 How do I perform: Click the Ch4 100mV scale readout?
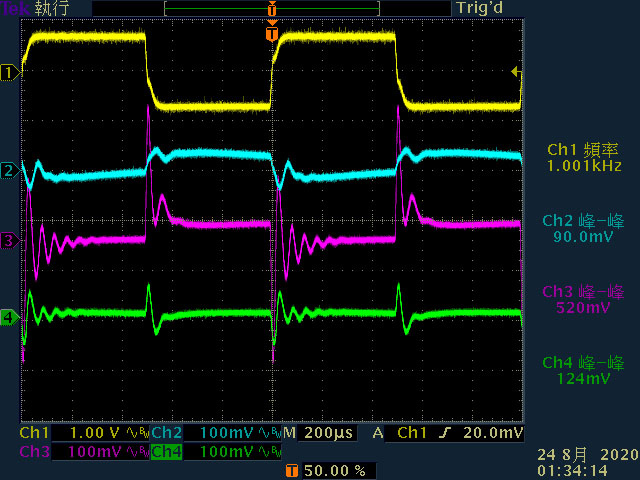227,452
